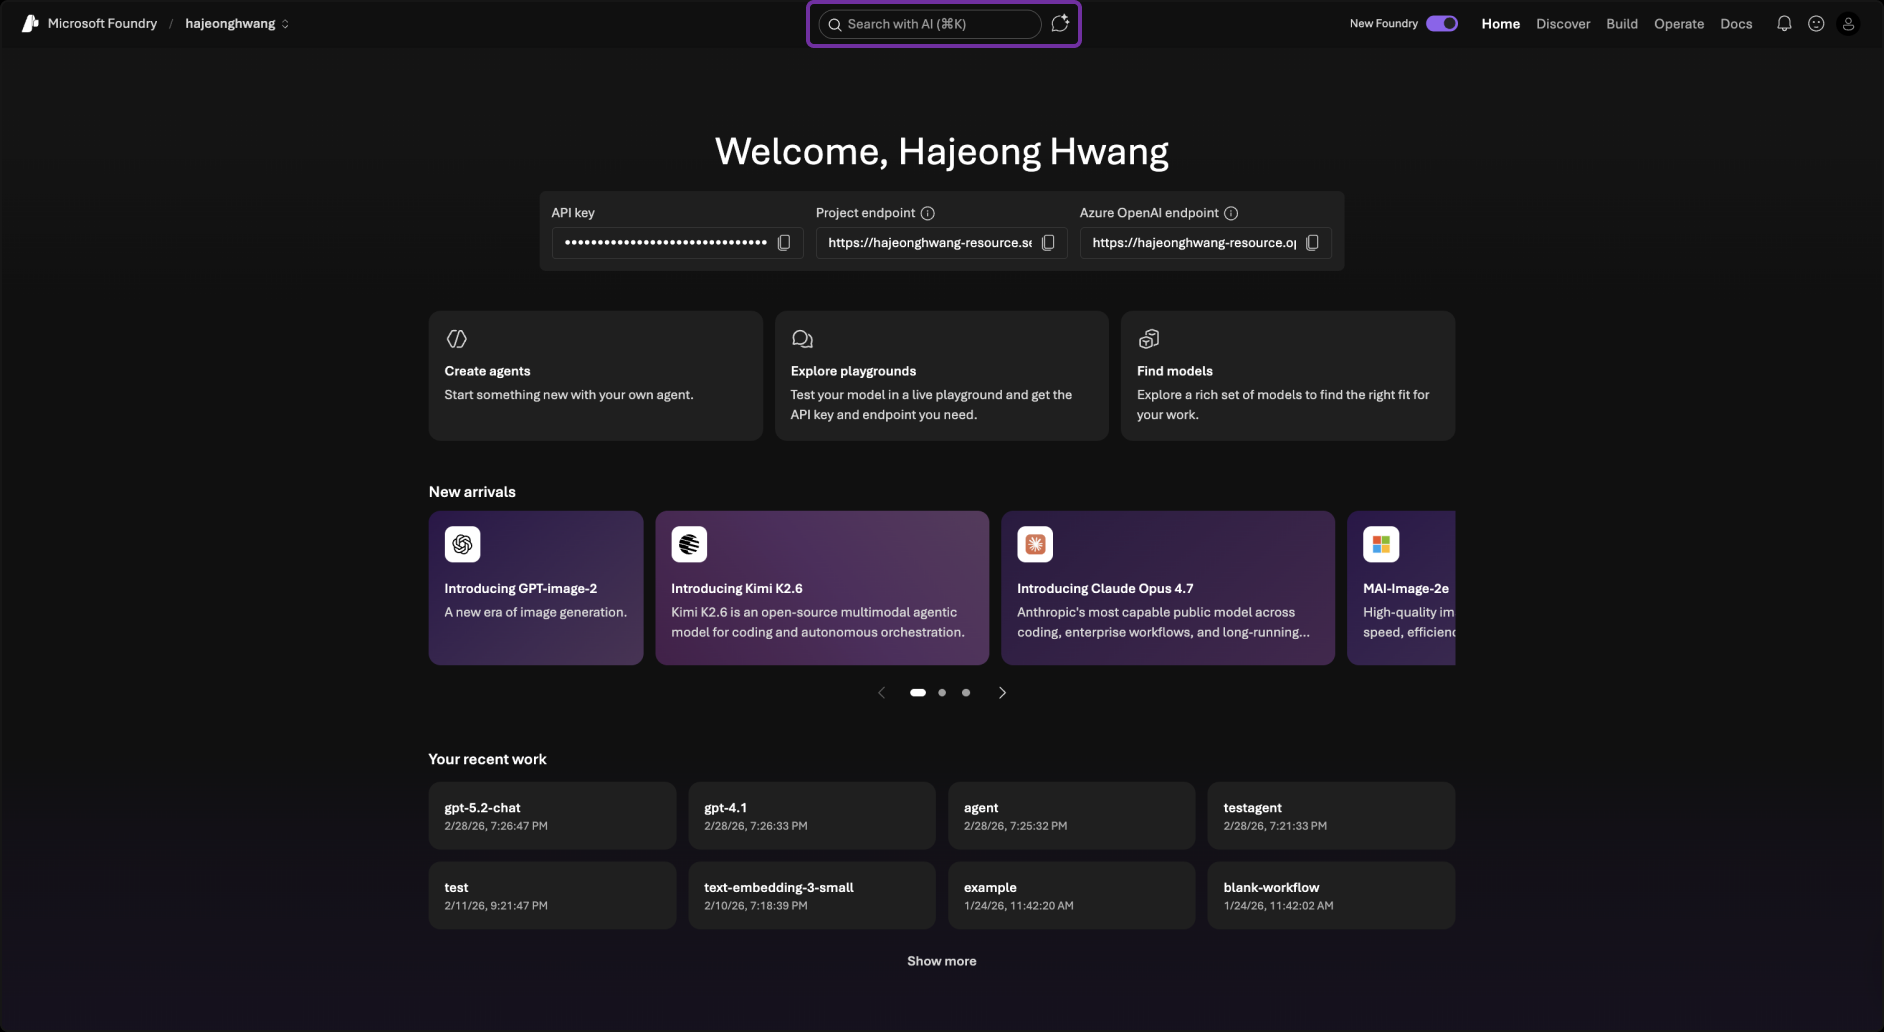Image resolution: width=1884 pixels, height=1032 pixels.
Task: Click the Anthropic logo on Claude card
Action: (x=1035, y=544)
